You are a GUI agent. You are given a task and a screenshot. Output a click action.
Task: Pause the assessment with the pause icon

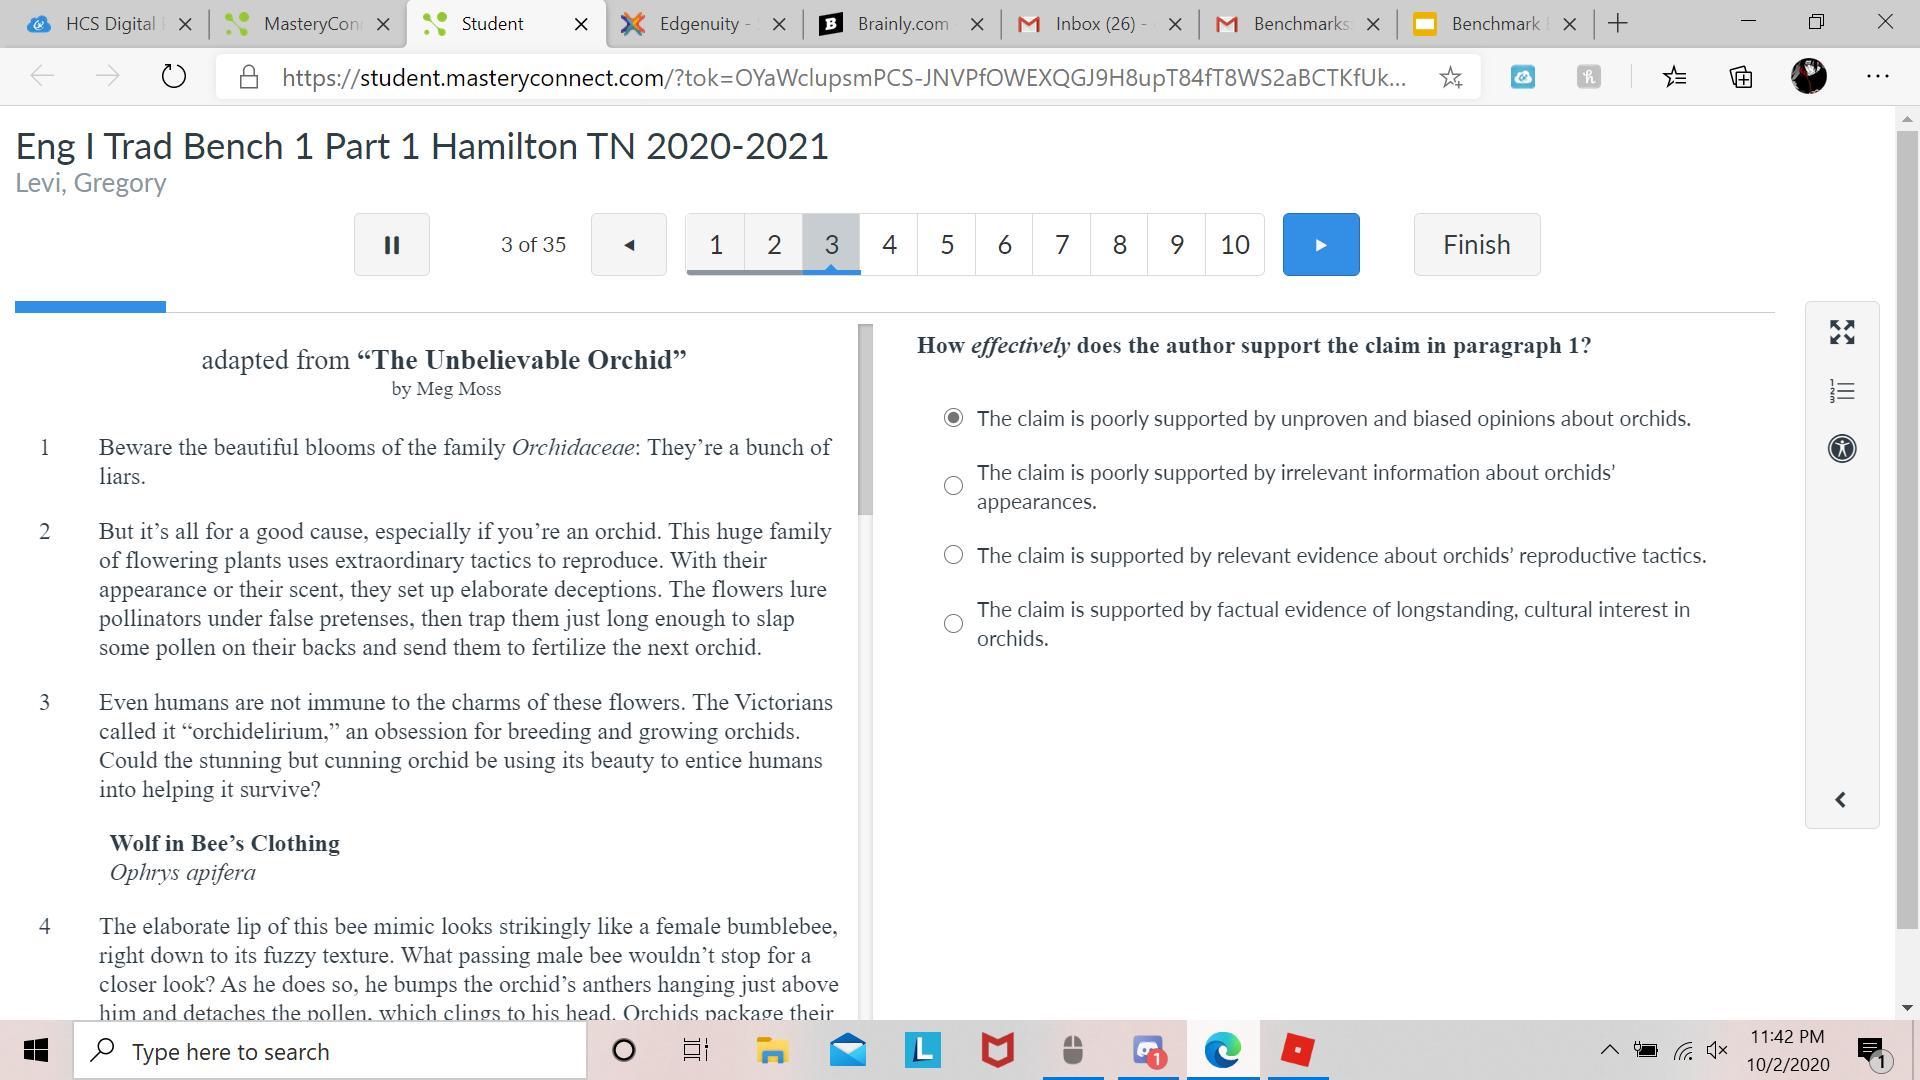[x=391, y=245]
